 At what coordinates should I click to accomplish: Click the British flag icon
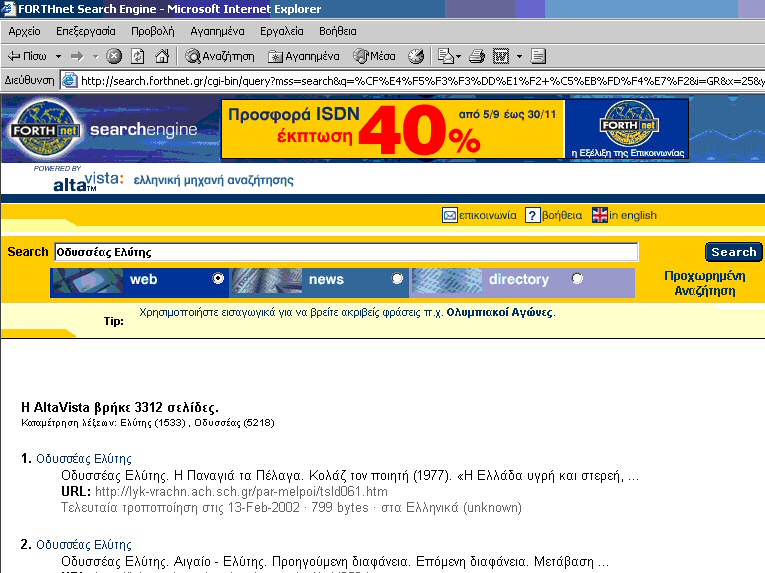[600, 215]
